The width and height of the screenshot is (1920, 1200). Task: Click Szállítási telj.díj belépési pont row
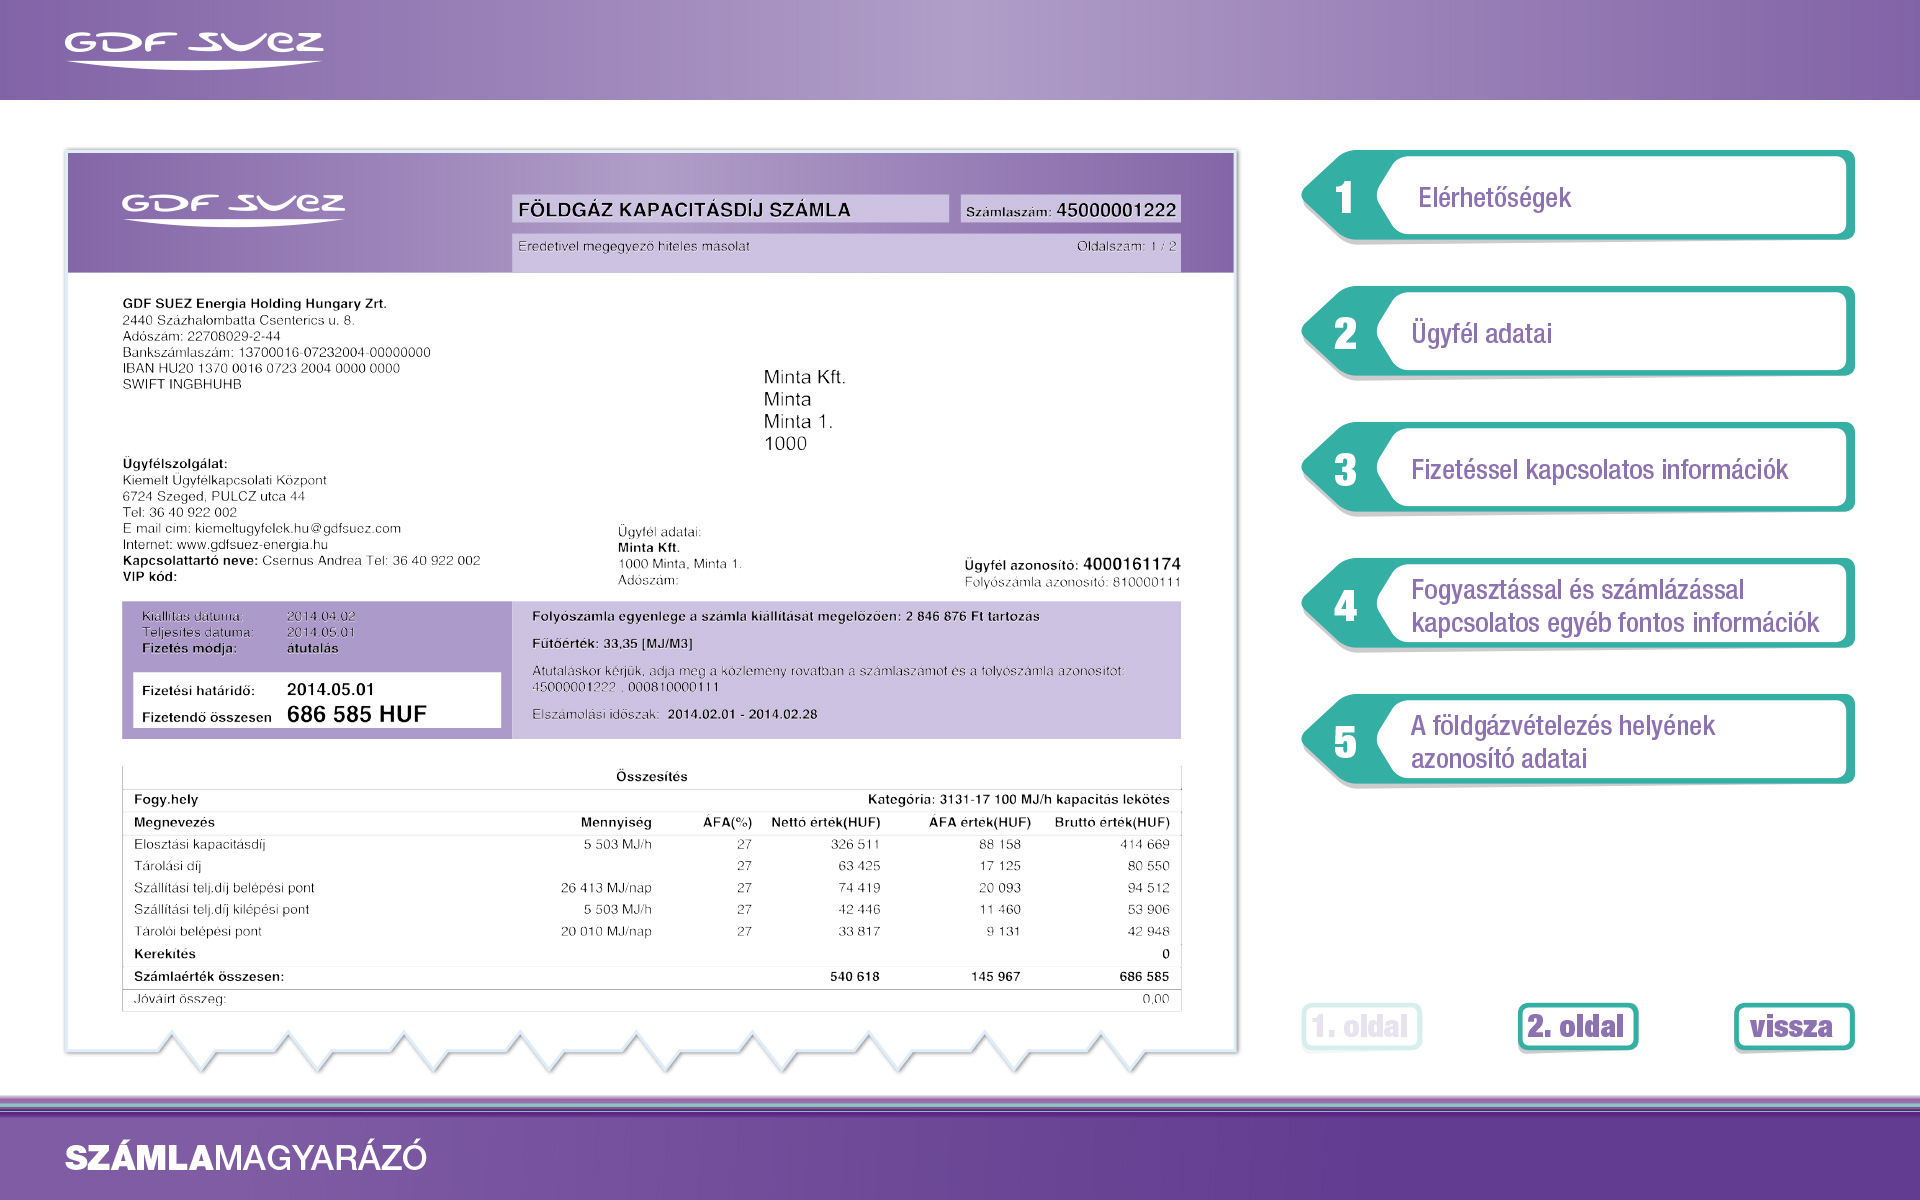tap(651, 888)
